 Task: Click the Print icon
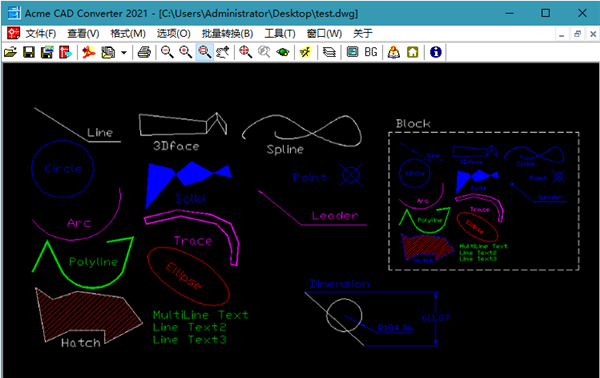[x=144, y=52]
